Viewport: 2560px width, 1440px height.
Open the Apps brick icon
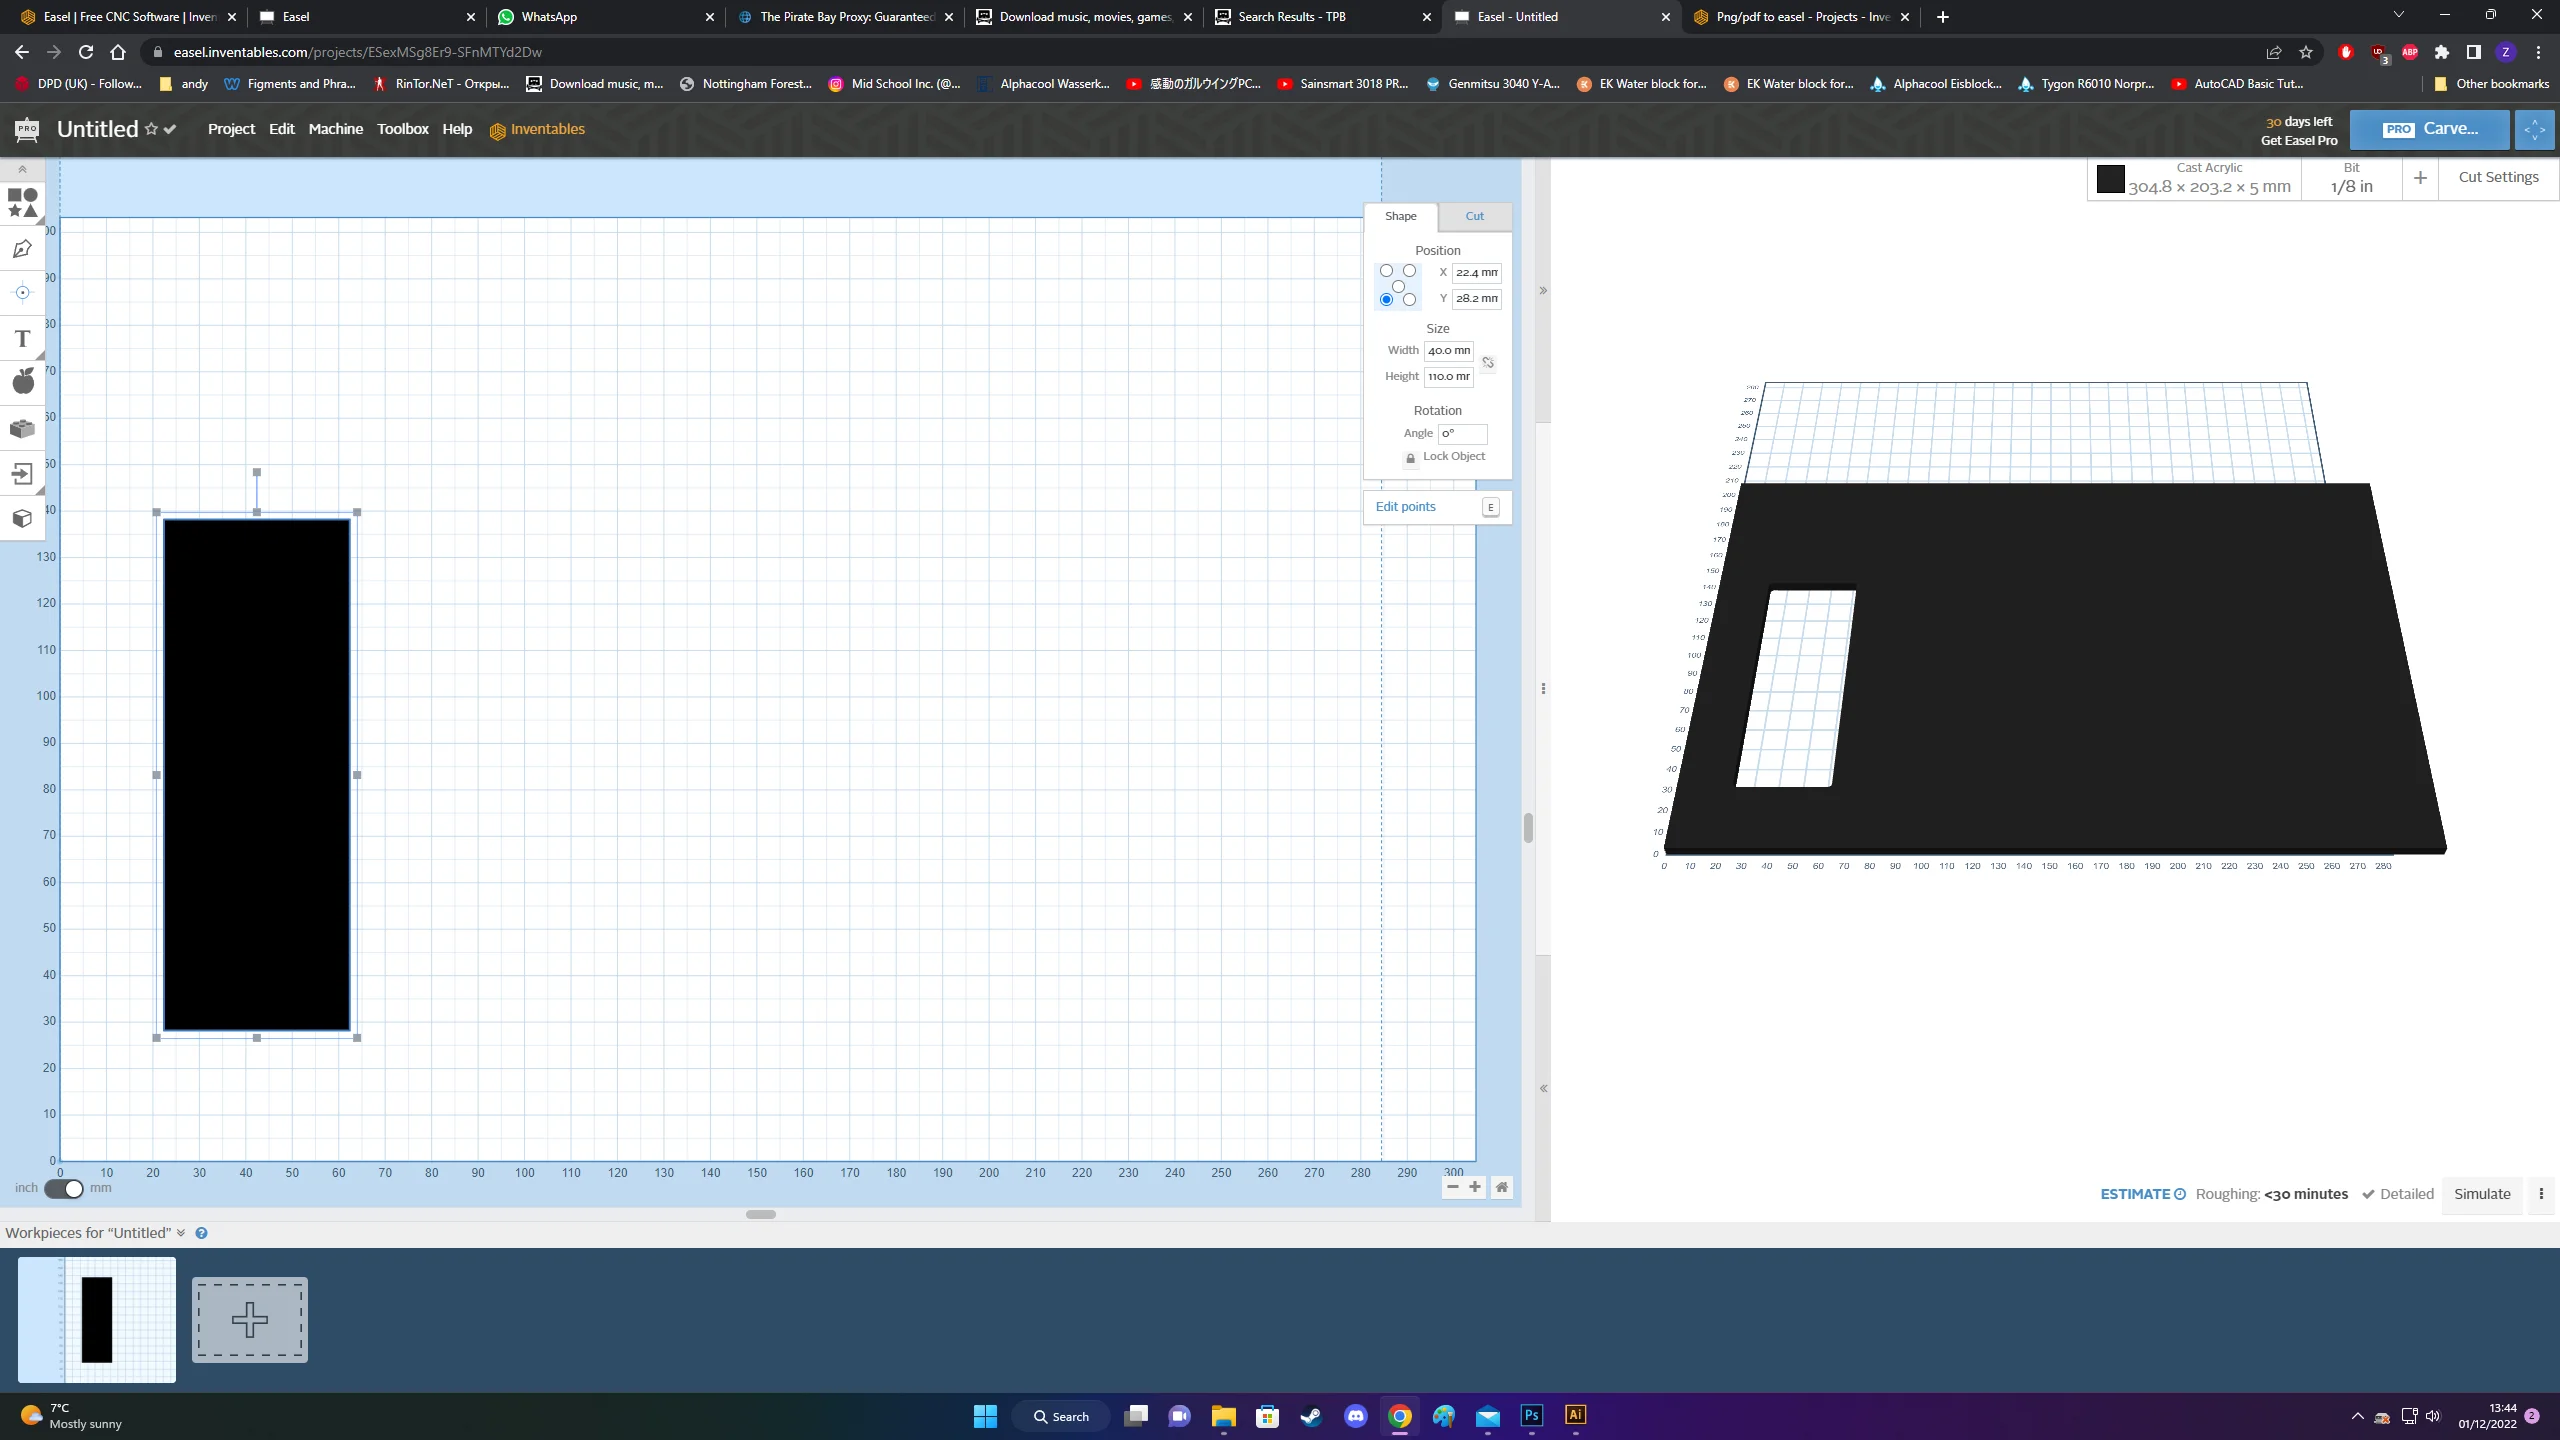[x=22, y=429]
